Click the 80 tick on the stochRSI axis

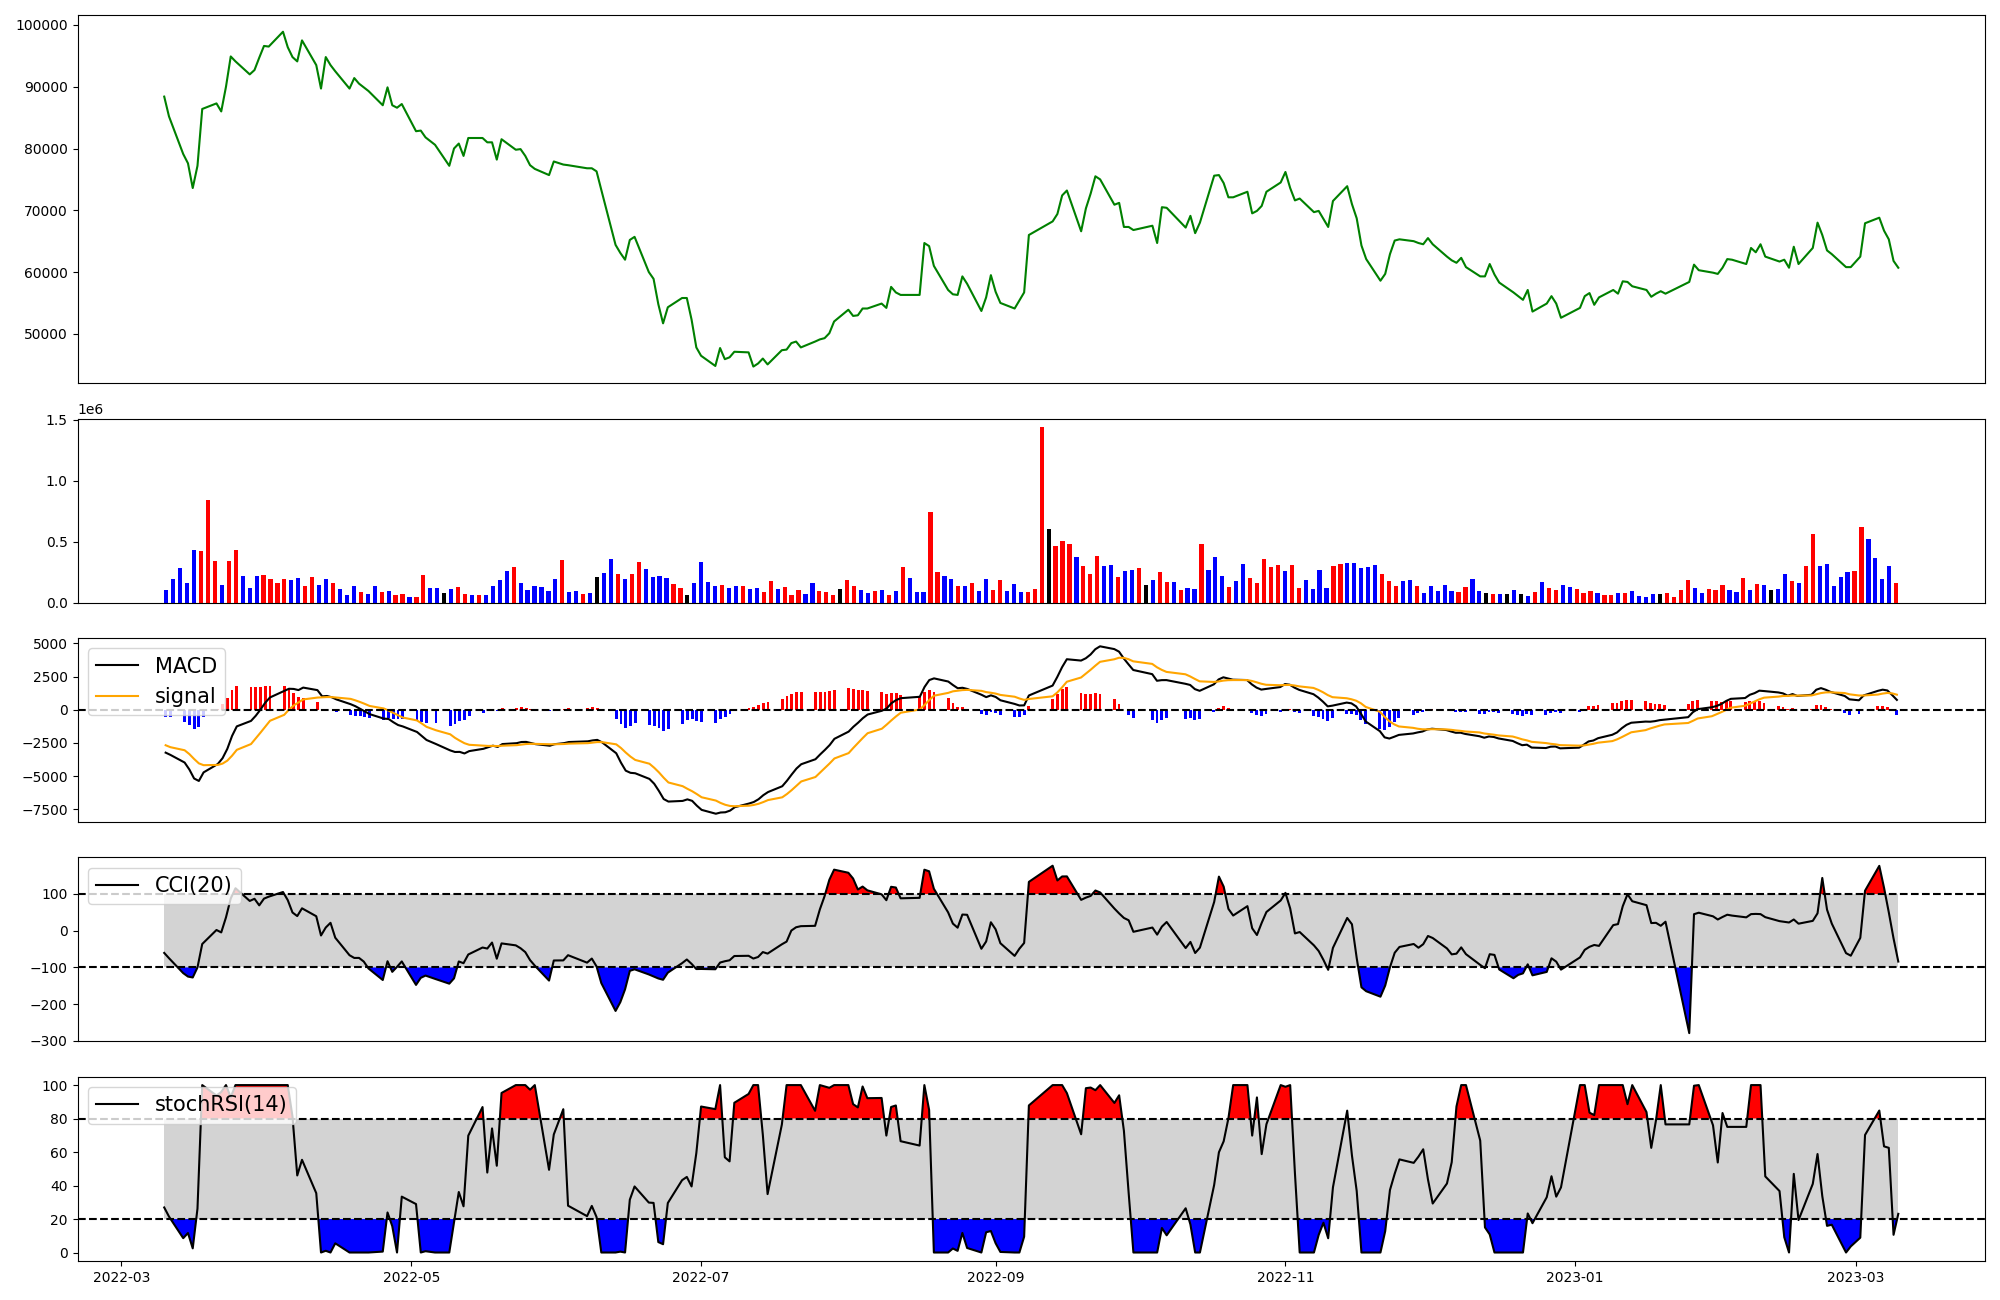pyautogui.click(x=61, y=1119)
